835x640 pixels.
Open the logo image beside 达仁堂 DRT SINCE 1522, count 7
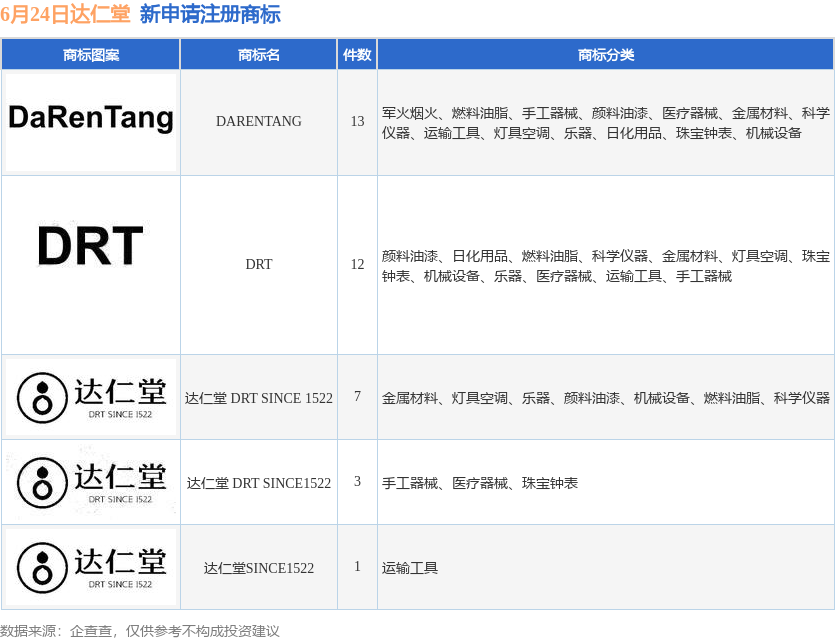pyautogui.click(x=91, y=397)
